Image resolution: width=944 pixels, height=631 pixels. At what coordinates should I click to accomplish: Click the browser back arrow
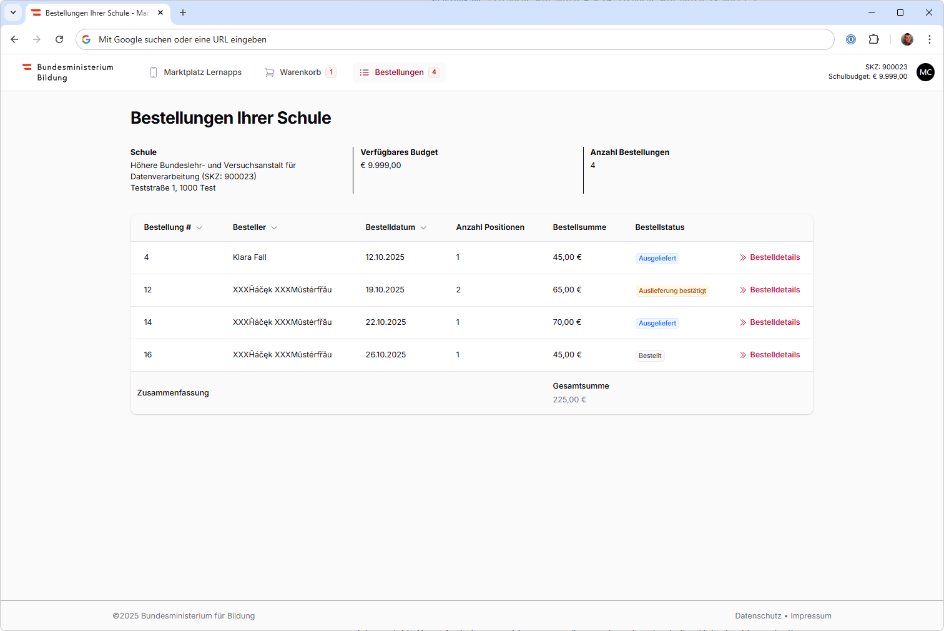[x=14, y=39]
